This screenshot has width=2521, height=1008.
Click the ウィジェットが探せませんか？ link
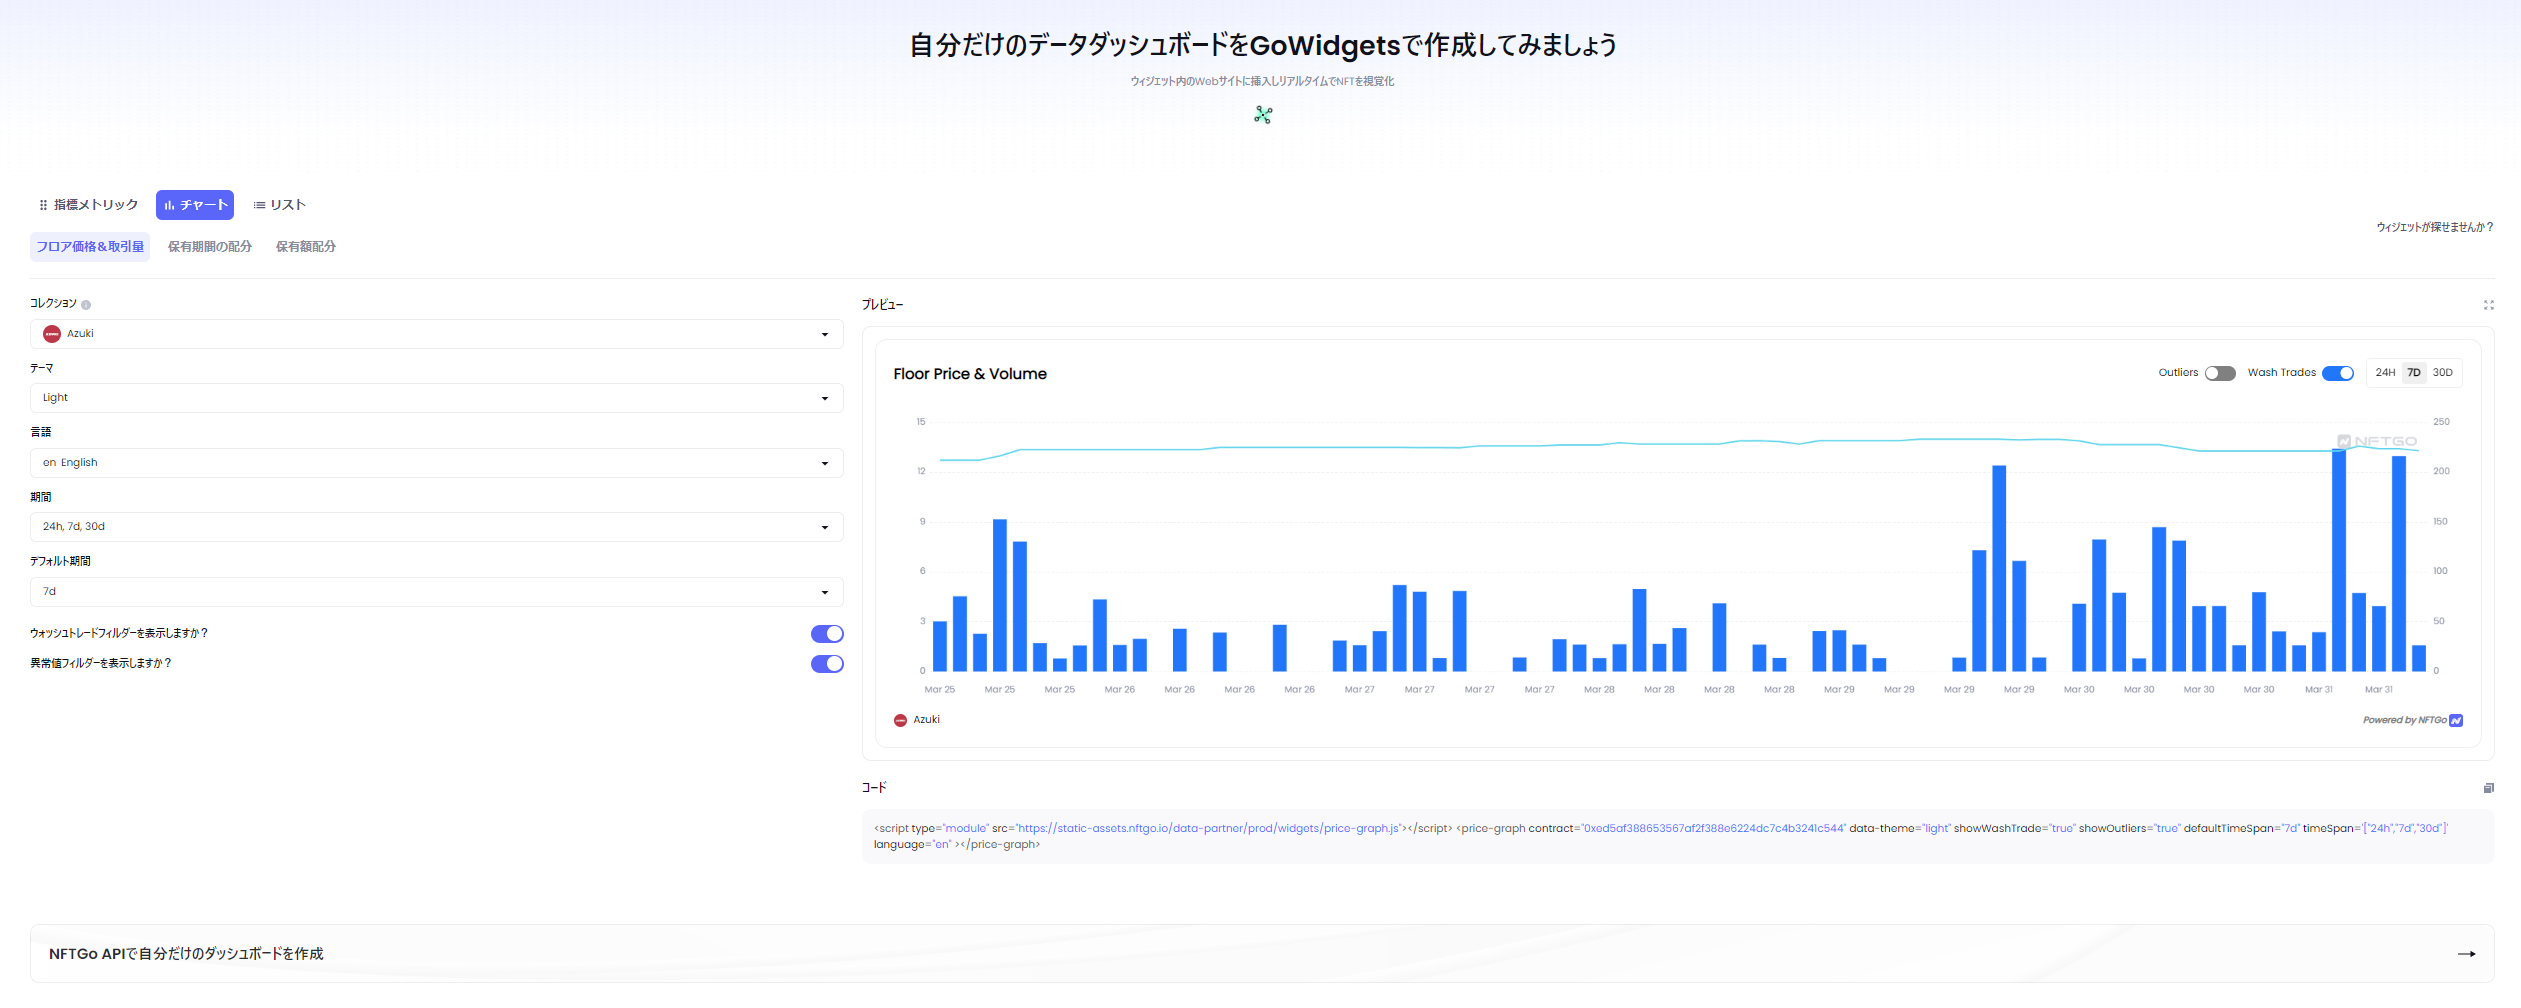[2435, 228]
